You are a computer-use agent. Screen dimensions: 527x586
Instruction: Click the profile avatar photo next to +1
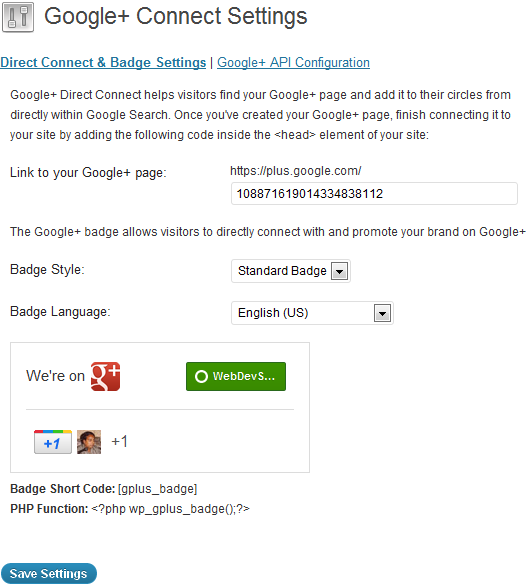[x=89, y=442]
